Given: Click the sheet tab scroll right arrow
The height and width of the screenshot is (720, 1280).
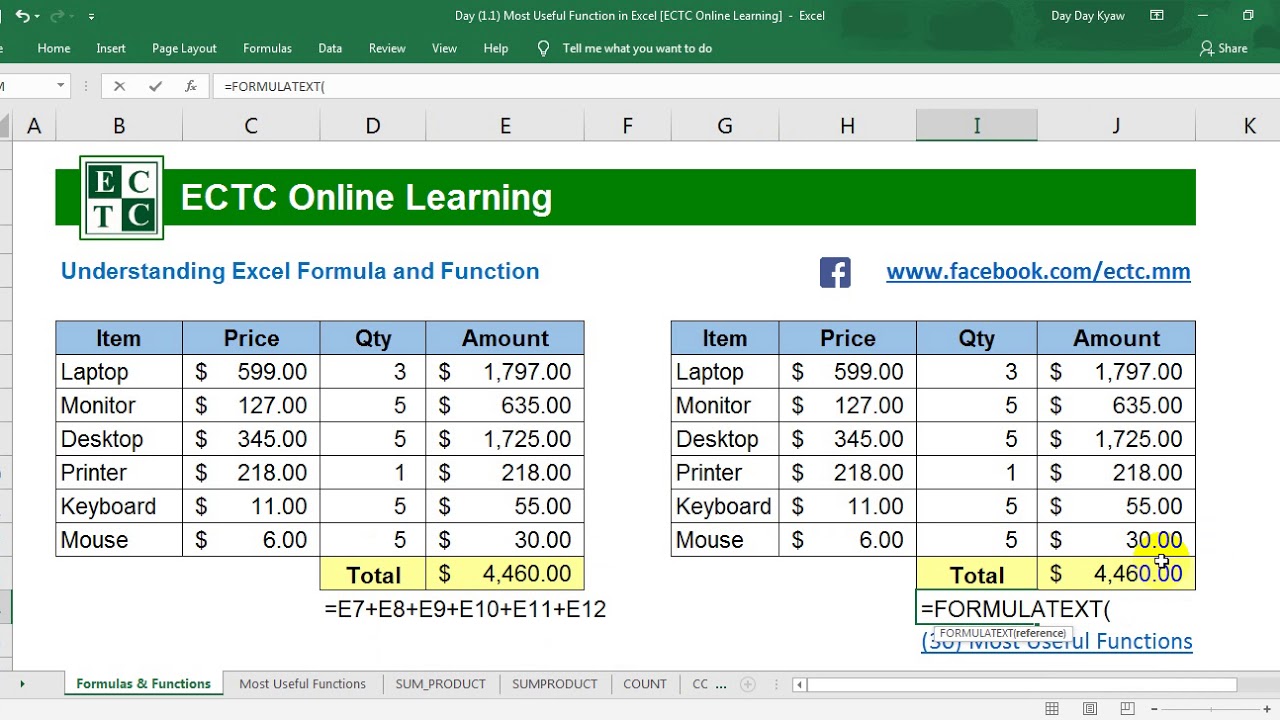Looking at the screenshot, I should [x=22, y=684].
